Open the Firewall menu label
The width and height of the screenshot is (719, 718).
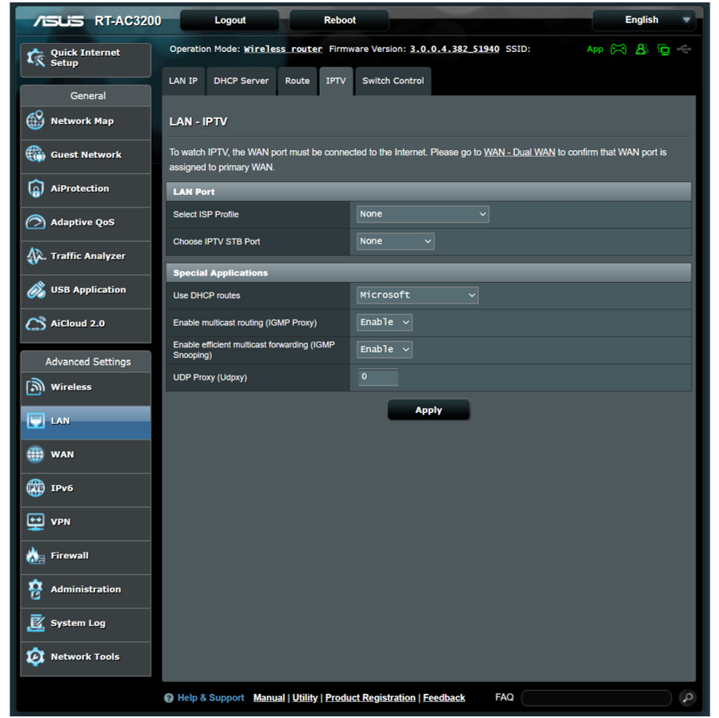point(70,556)
